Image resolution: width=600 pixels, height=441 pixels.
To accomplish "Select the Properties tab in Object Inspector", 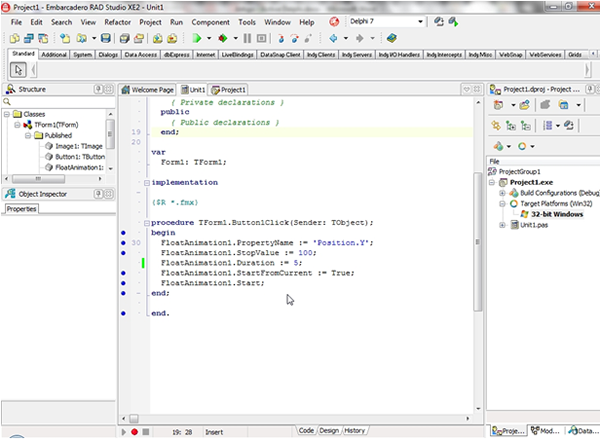I will pos(21,209).
